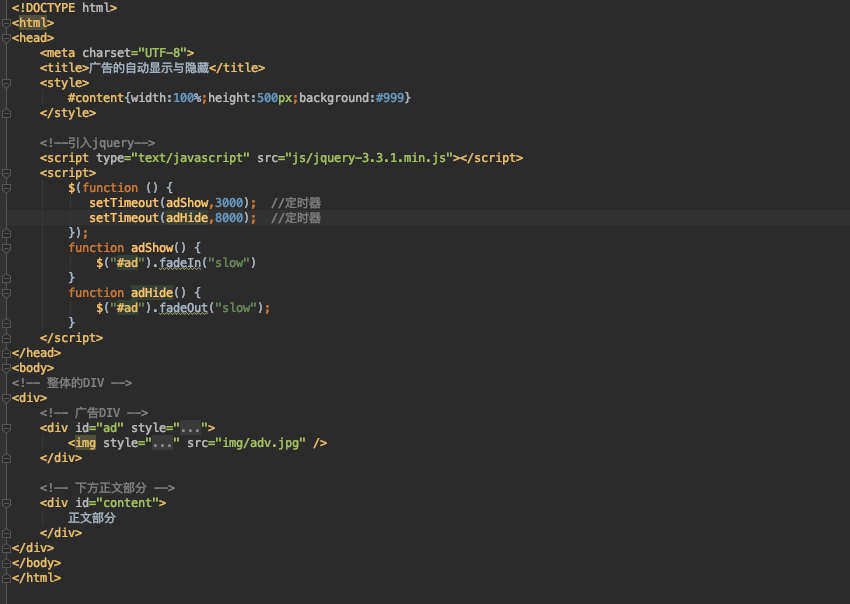This screenshot has height=604, width=850.
Task: Collapse the $(function () { block
Action: (7, 188)
